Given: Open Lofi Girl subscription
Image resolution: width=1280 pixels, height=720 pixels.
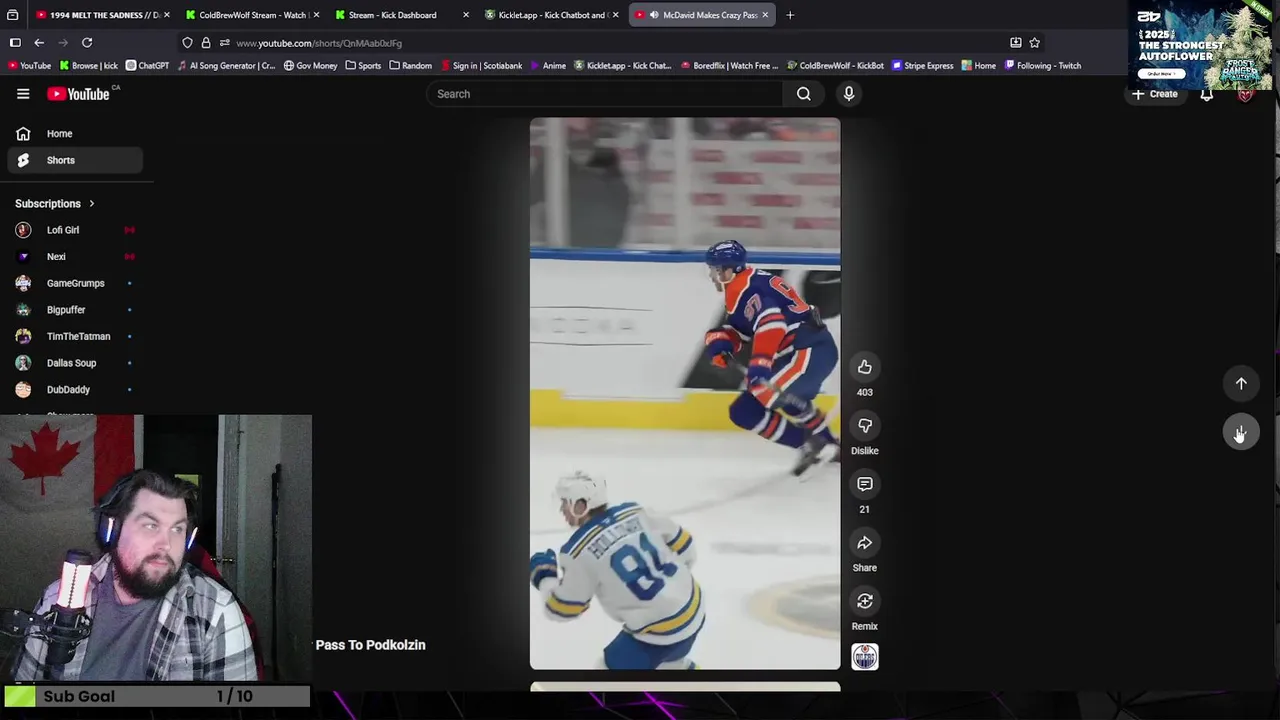Looking at the screenshot, I should (75, 230).
